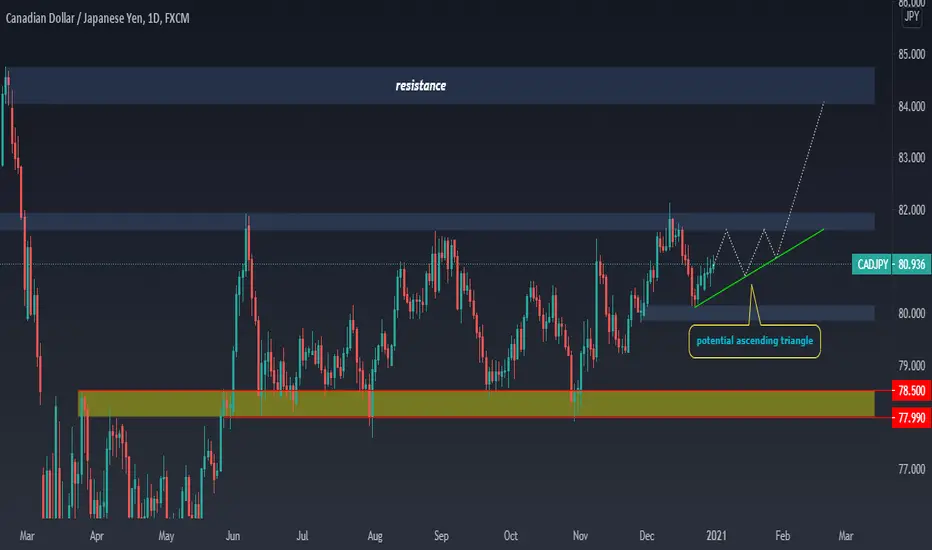Select the 84.000 price axis value
Image resolution: width=932 pixels, height=550 pixels.
coord(911,106)
